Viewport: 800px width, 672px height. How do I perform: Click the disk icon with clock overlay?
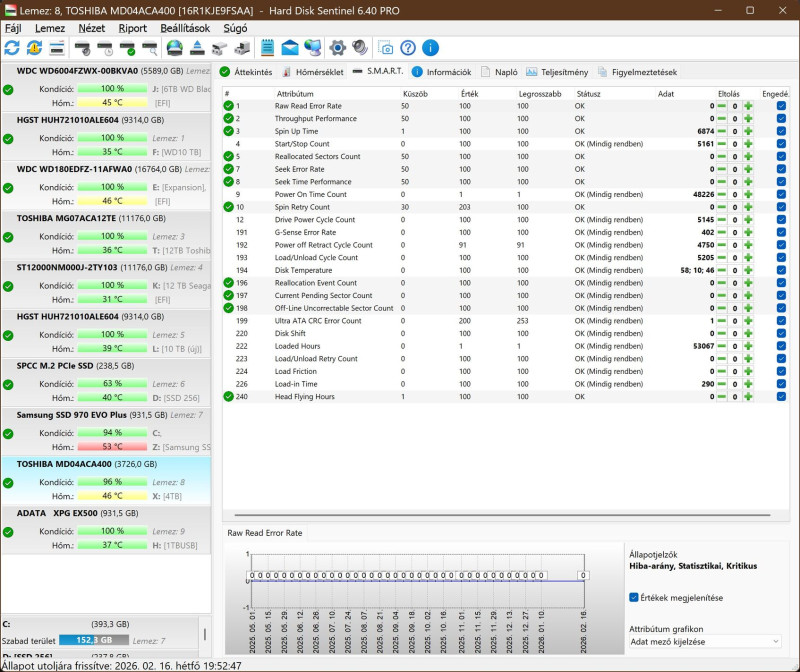coord(105,48)
